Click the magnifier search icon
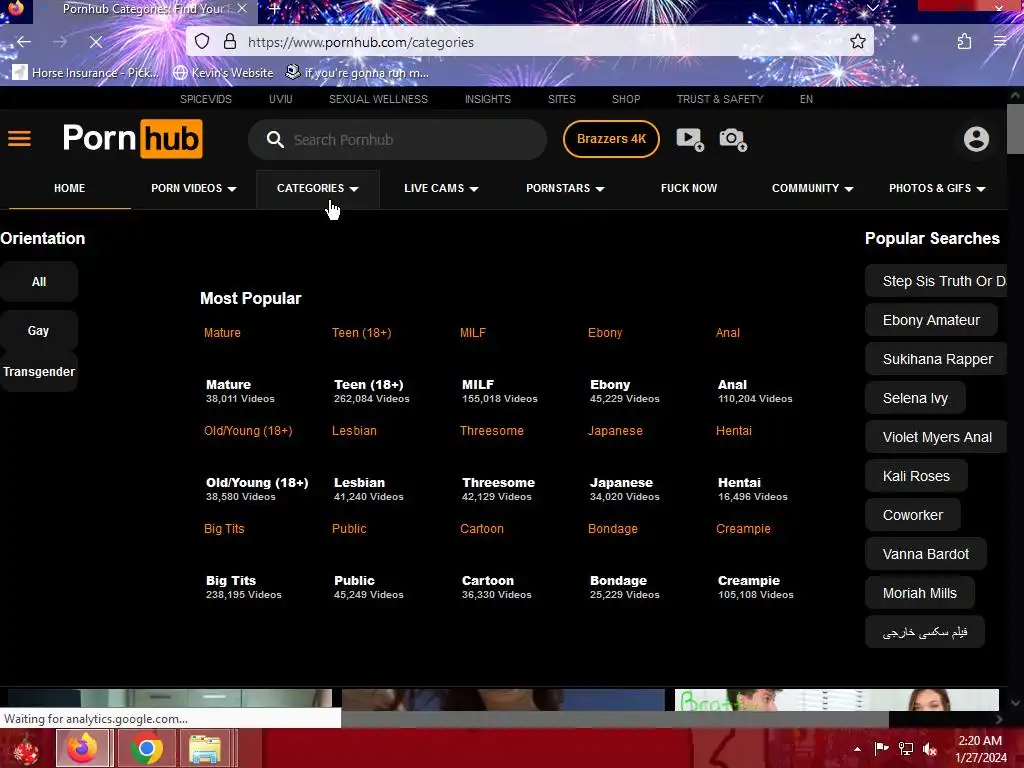Screen dimensions: 1024x768 coord(275,139)
